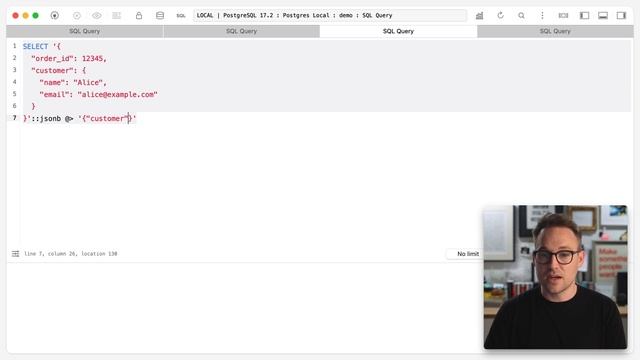Click the "customer": { line in editor
Viewport: 640px width, 360px height.
pos(58,70)
